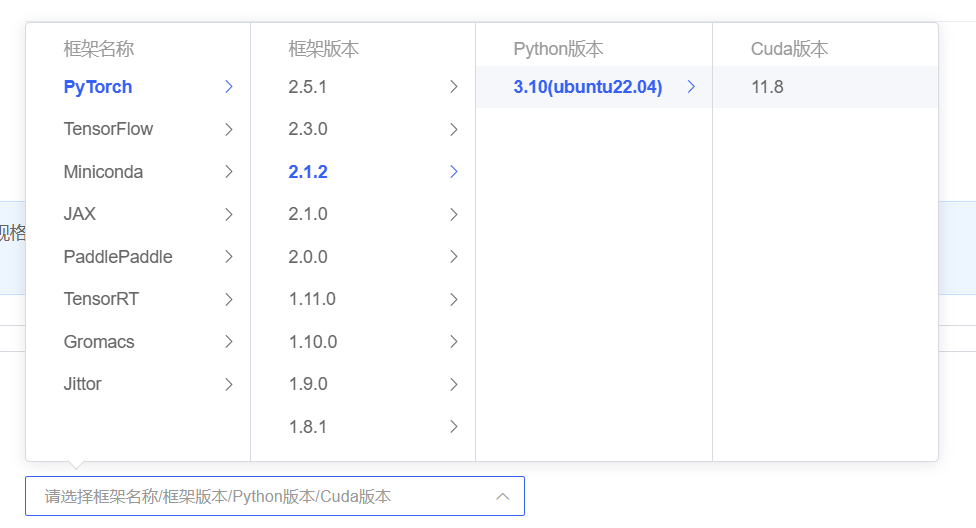Expand the version 2.1.0 chevron
976x528 pixels.
pyautogui.click(x=454, y=214)
